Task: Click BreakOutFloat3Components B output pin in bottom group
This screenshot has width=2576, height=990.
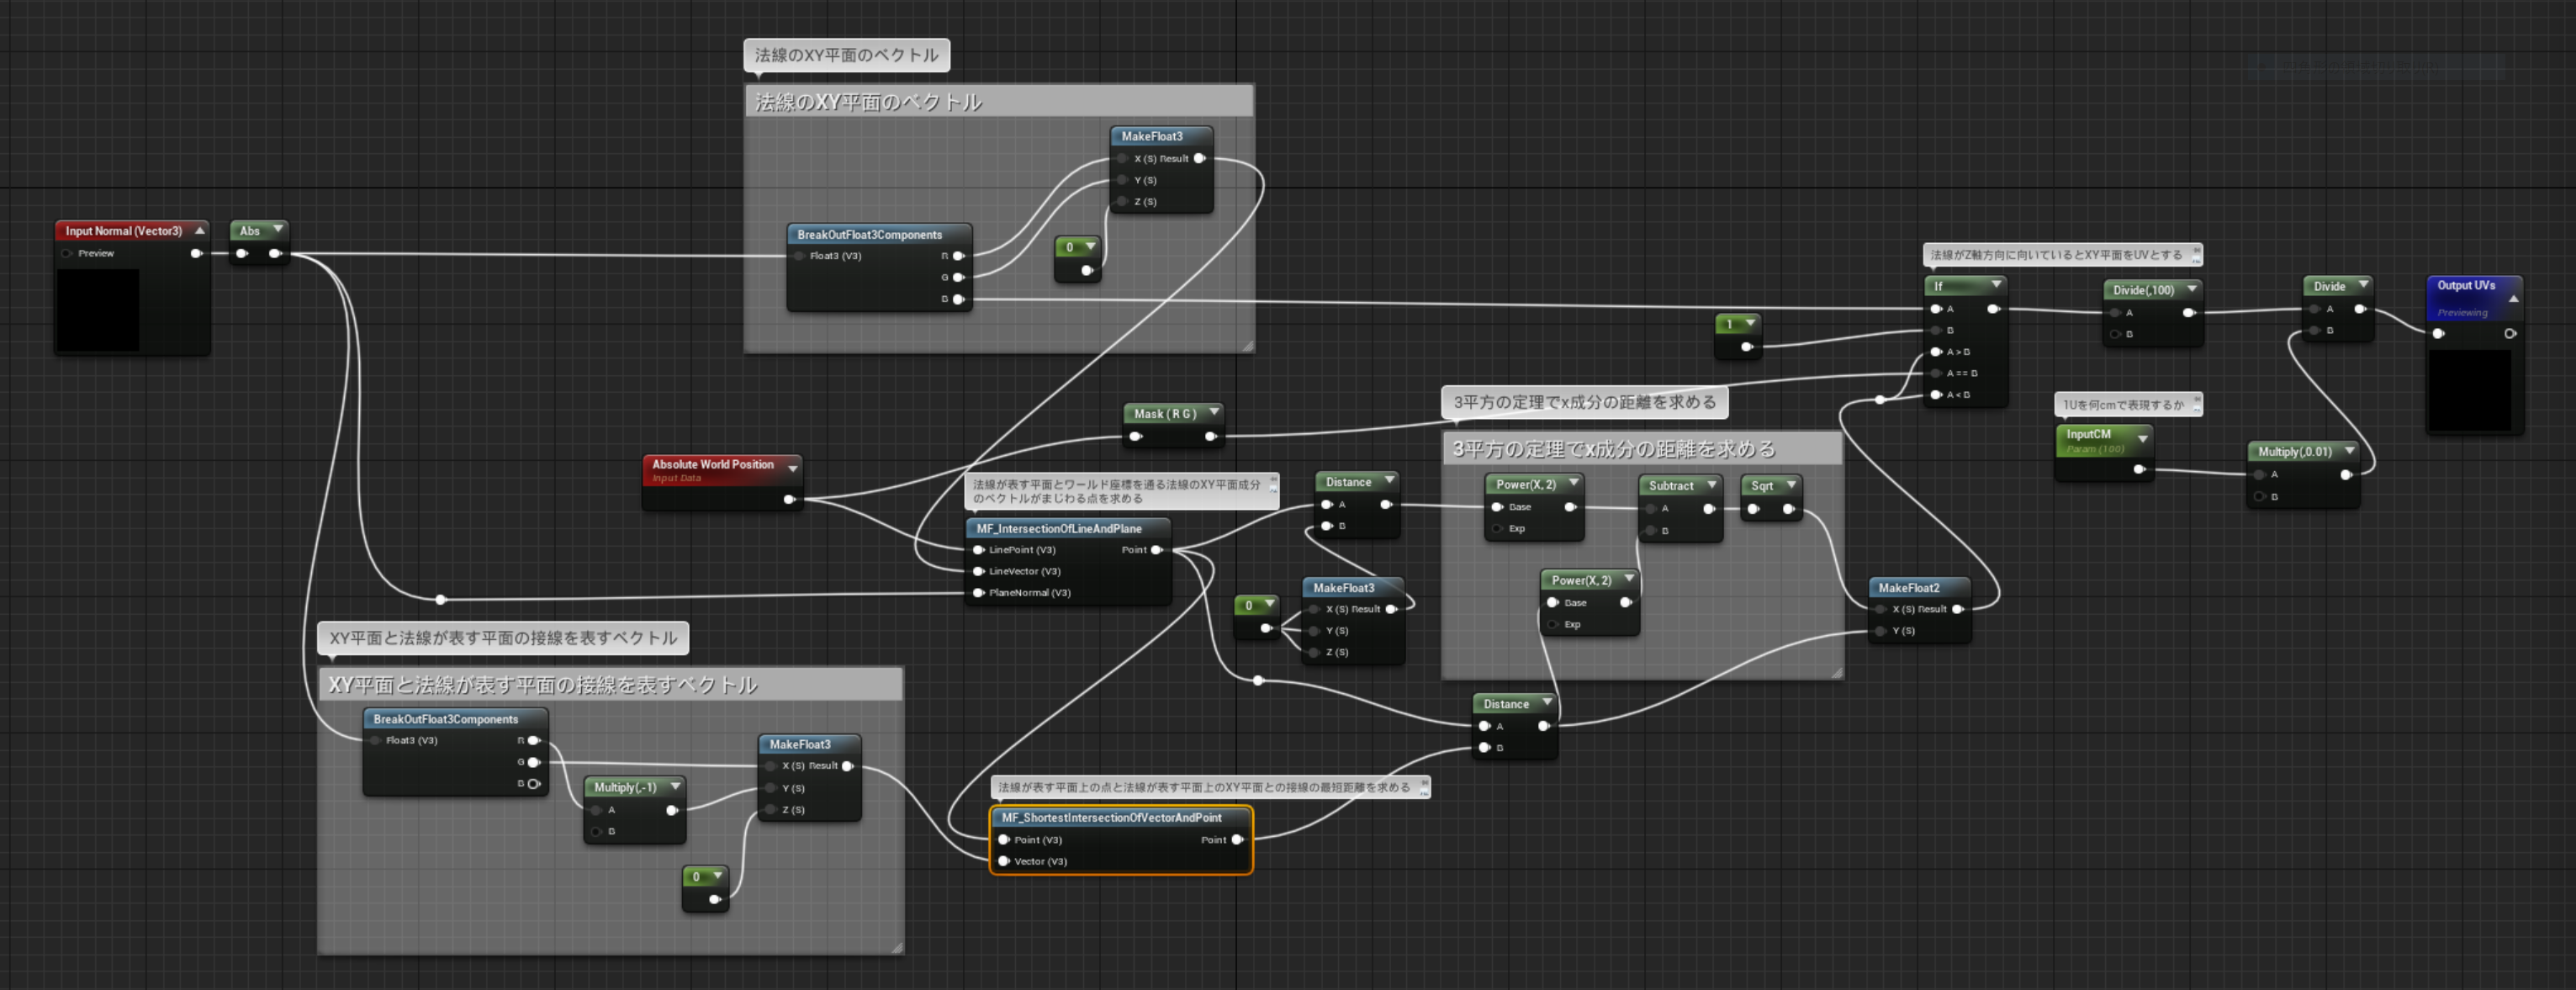Action: [534, 784]
